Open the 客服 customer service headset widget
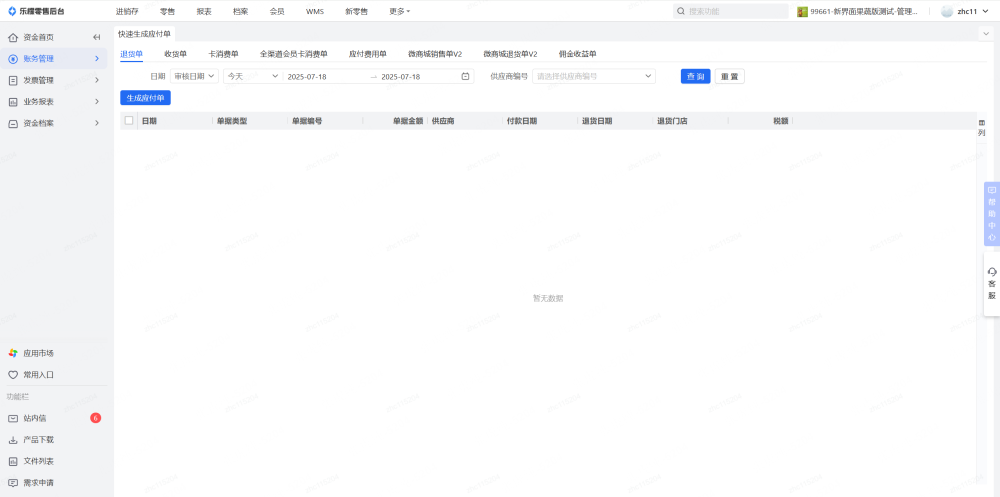This screenshot has width=1000, height=497. point(991,283)
